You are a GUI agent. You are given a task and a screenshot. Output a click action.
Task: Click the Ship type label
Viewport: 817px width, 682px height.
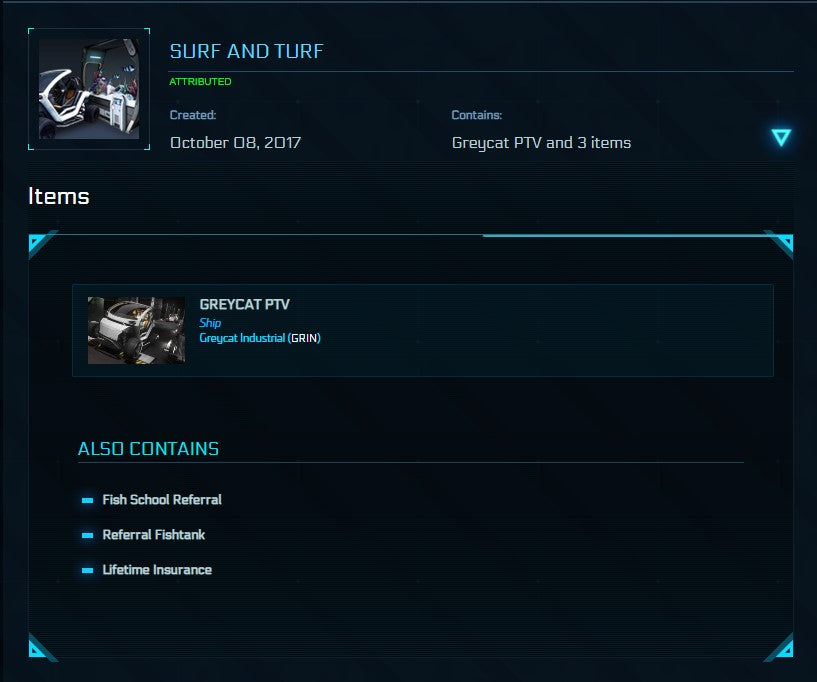coord(210,323)
